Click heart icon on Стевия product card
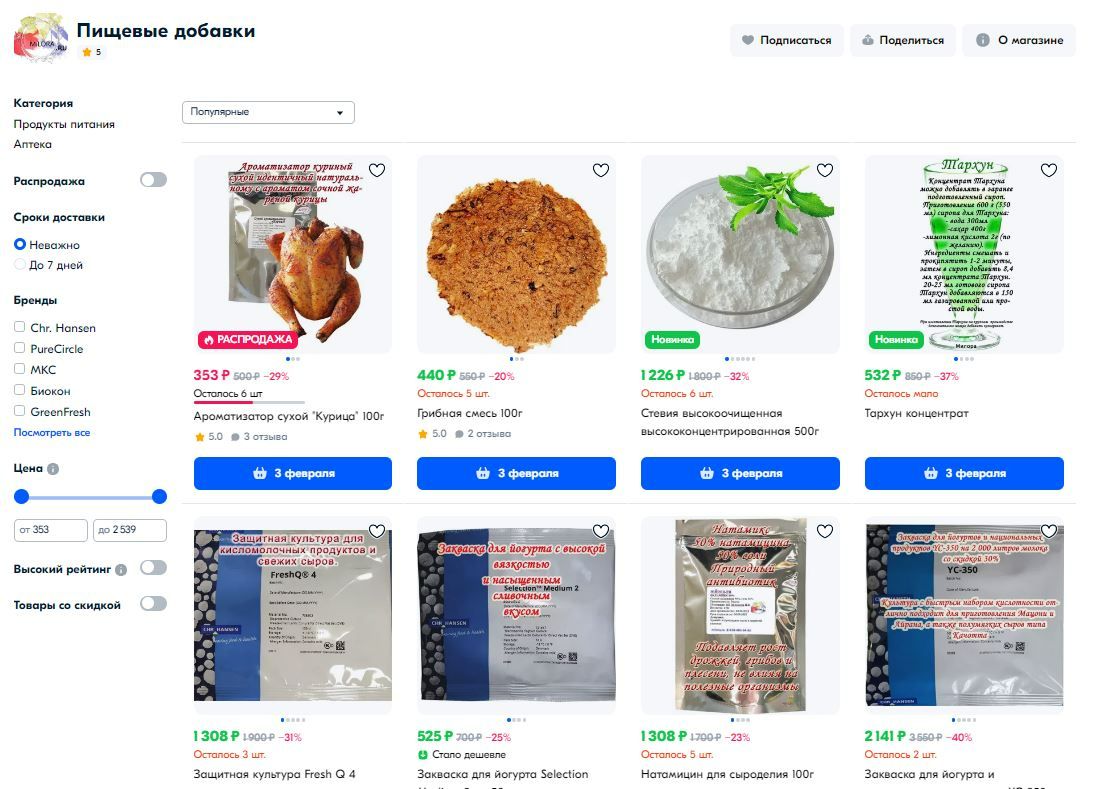 coord(825,170)
